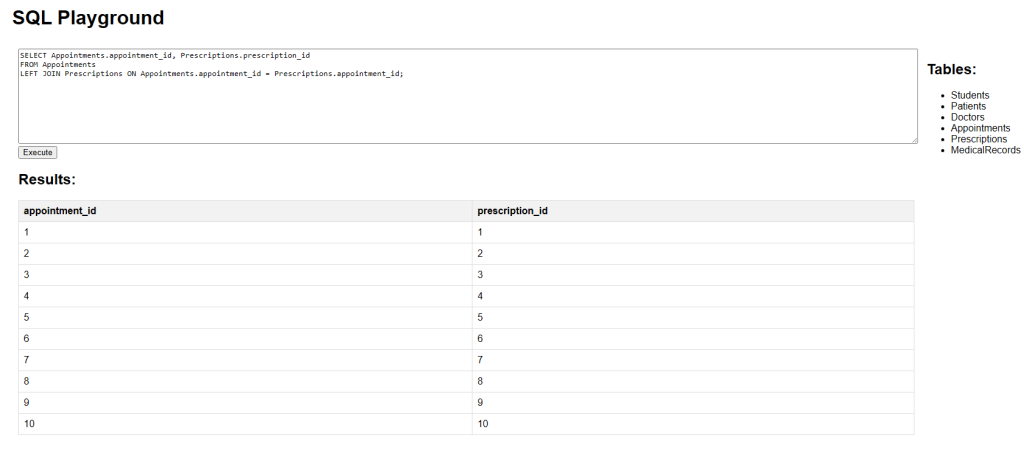Viewport: 1024px width, 460px height.
Task: Click the Results heading
Action: pos(47,180)
